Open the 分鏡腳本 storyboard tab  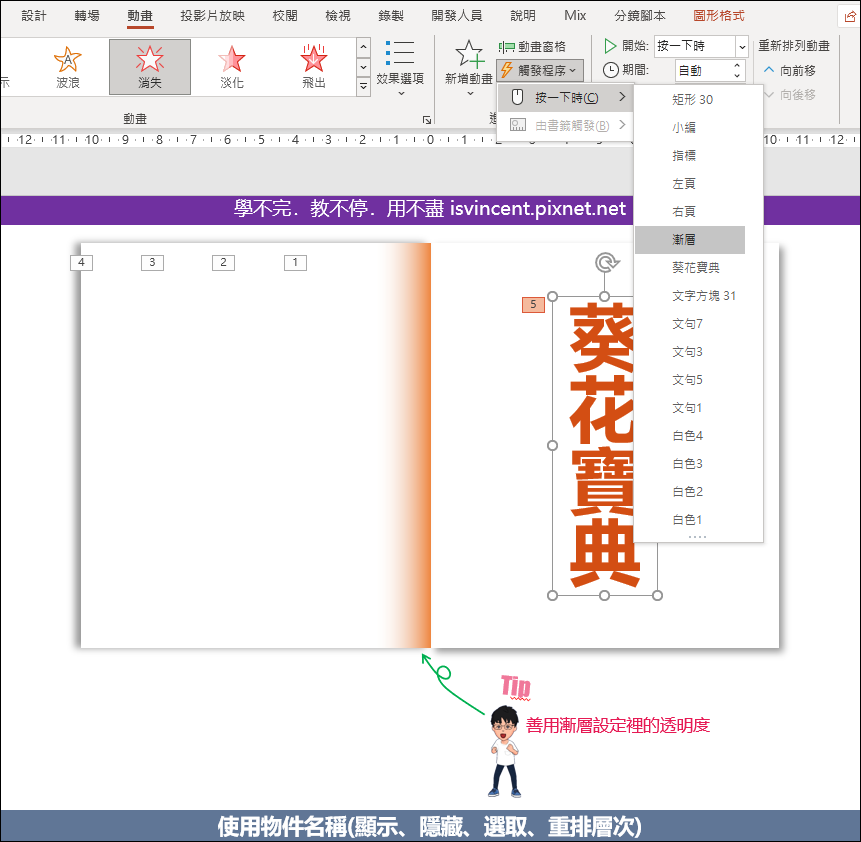(640, 16)
